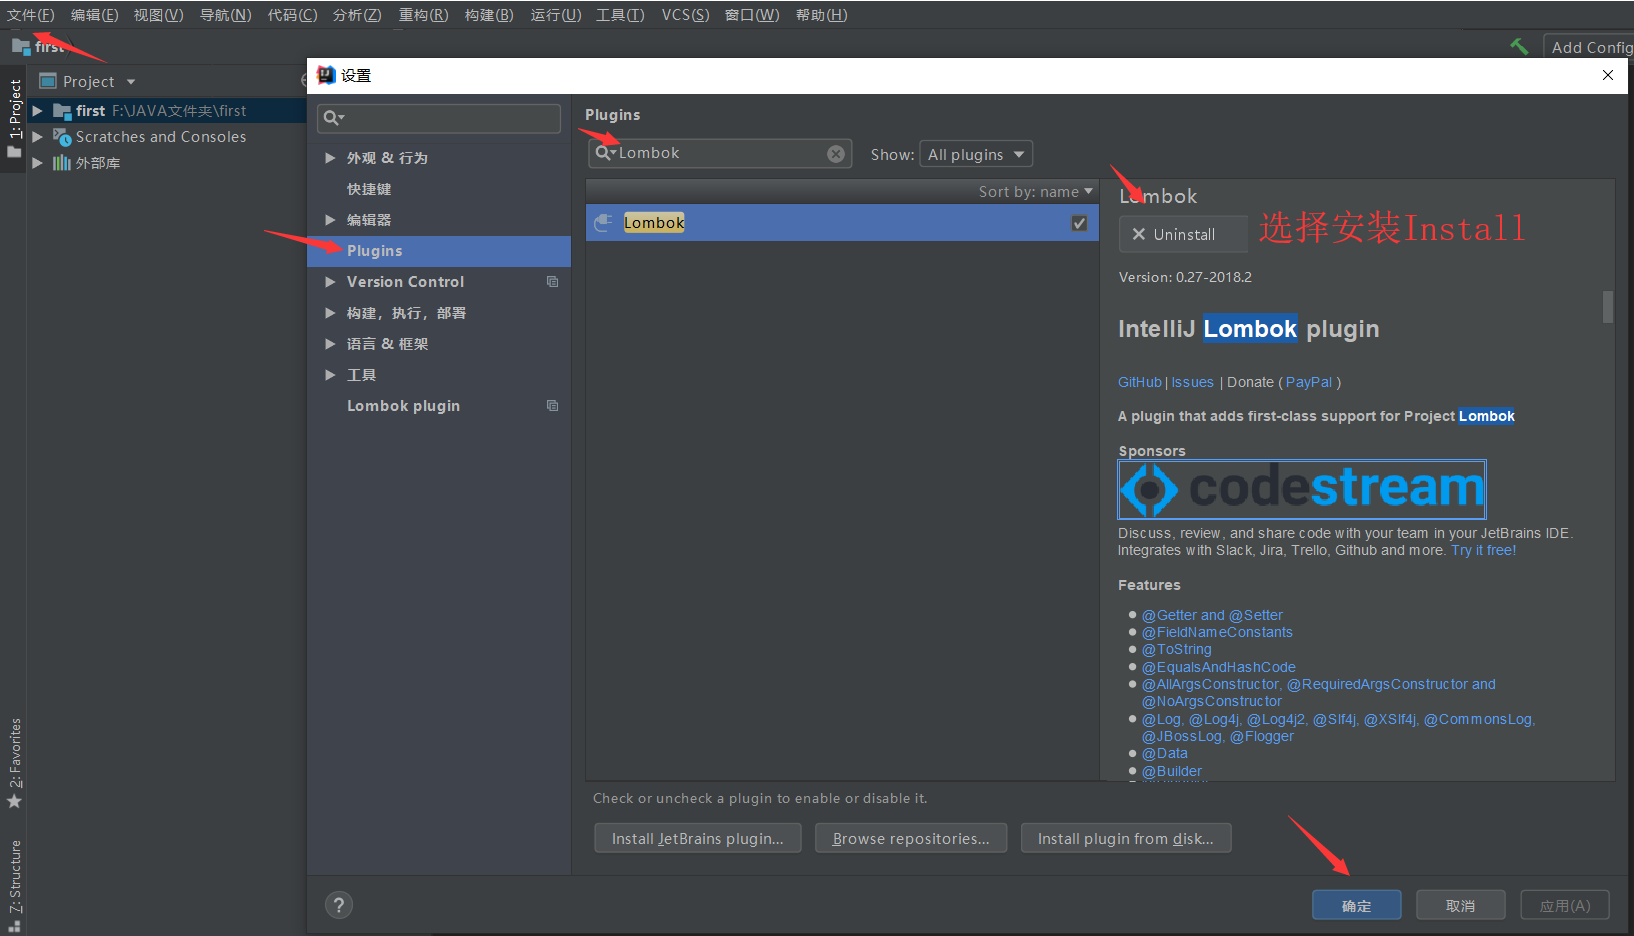Focus the plugin search field containing Lombok
1634x936 pixels.
(x=720, y=153)
